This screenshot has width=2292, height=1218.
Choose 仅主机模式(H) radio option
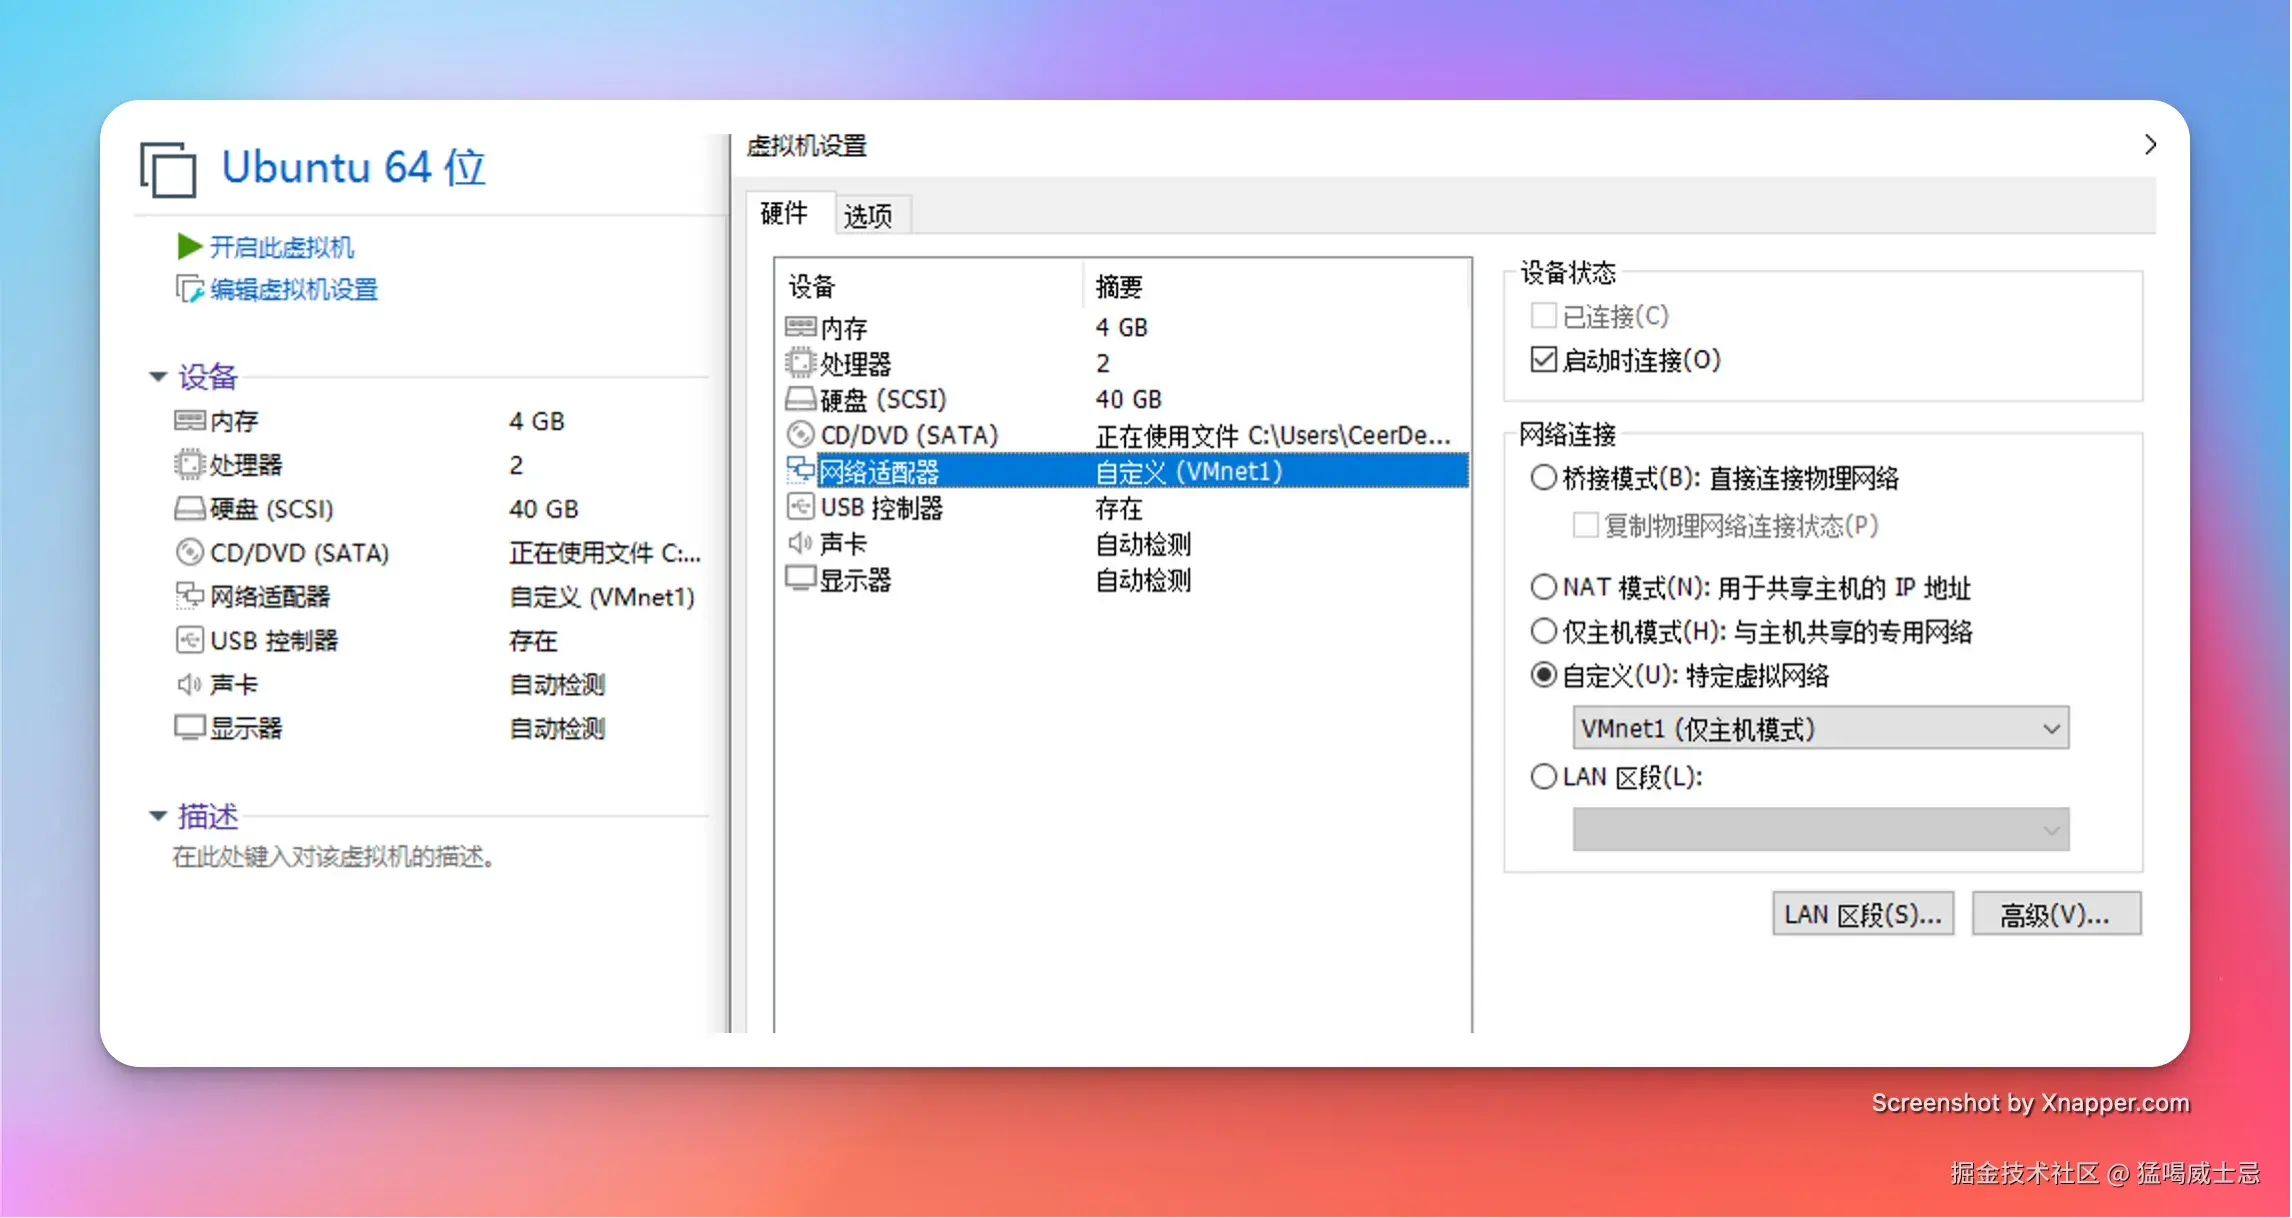click(x=1543, y=631)
